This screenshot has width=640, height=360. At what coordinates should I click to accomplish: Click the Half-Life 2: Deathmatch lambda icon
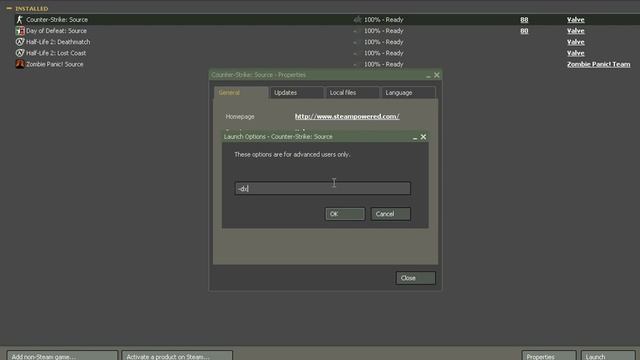[x=20, y=42]
